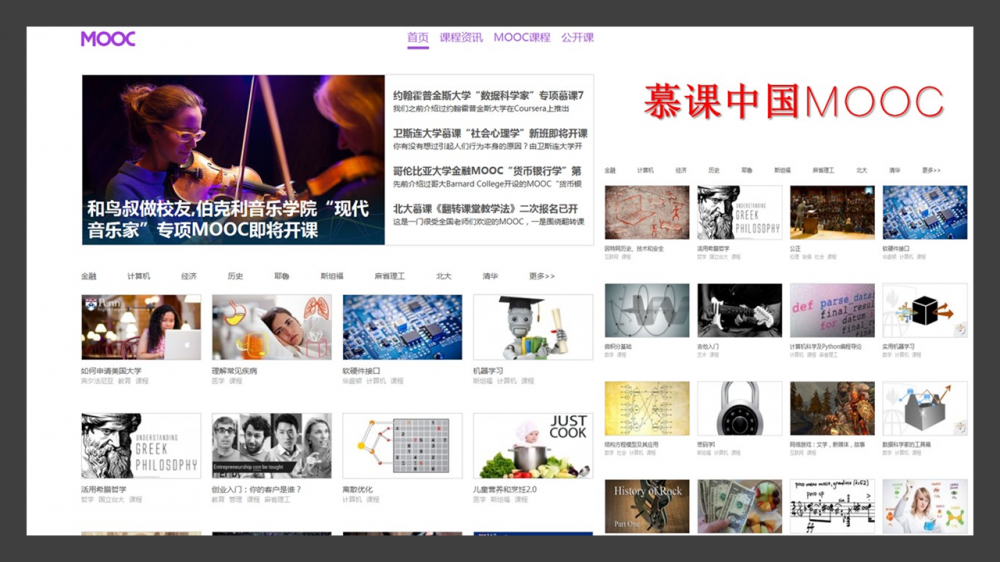This screenshot has width=1000, height=562.
Task: Click the purple MOOC logo
Action: (108, 39)
